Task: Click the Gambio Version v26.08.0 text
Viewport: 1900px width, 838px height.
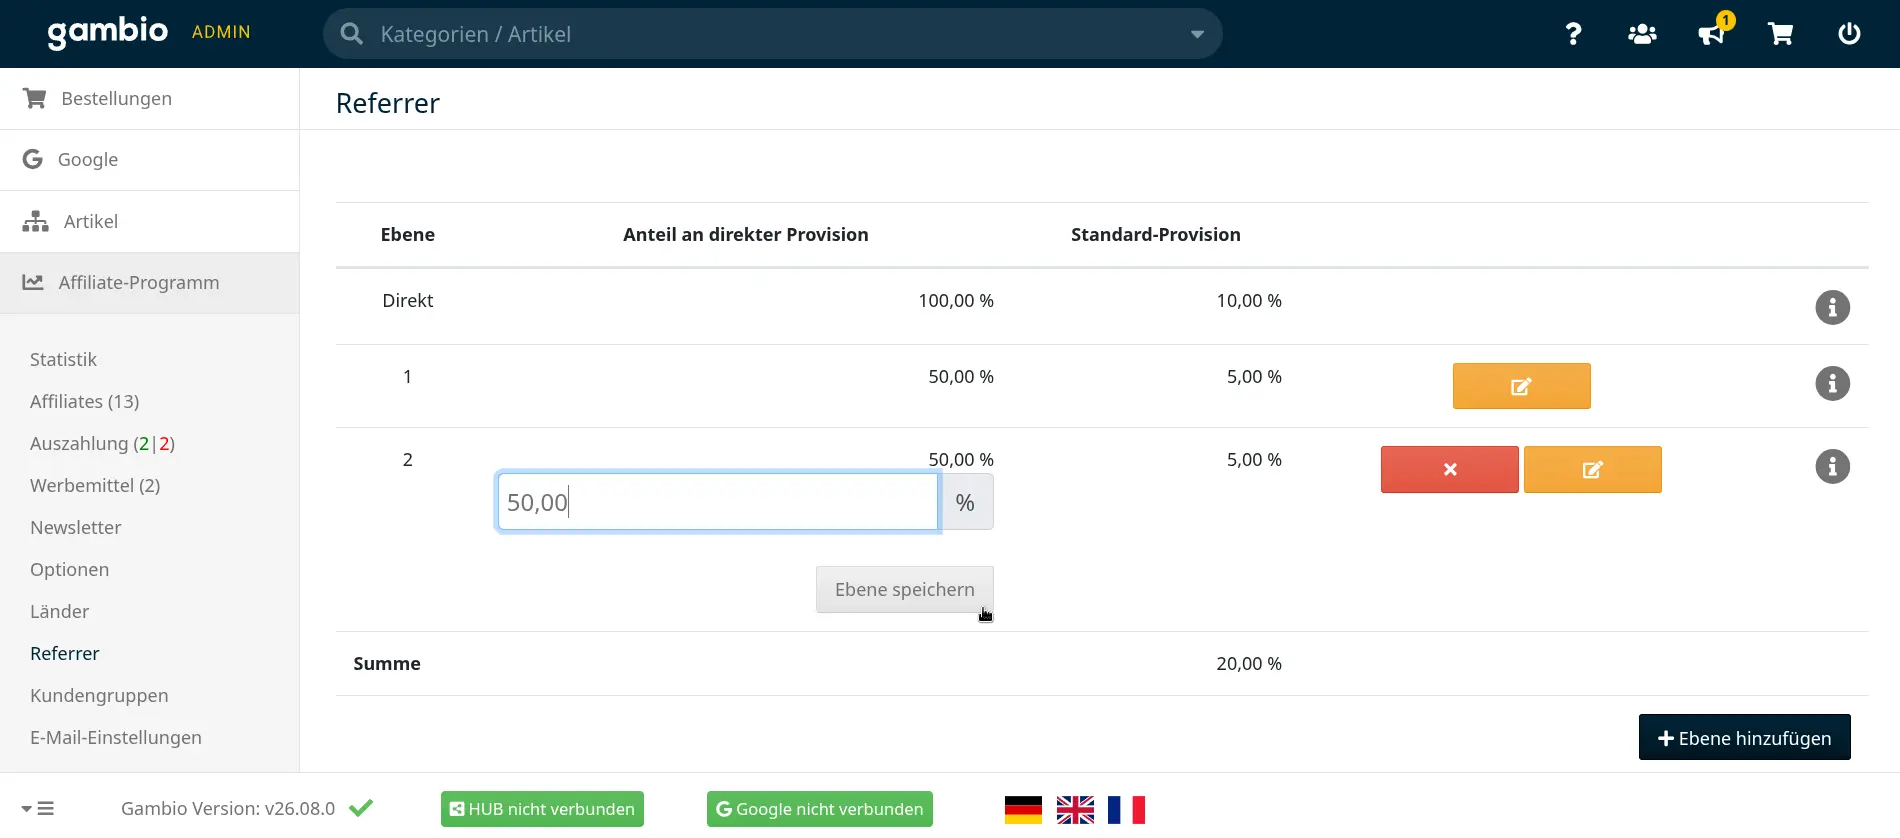Action: pyautogui.click(x=228, y=808)
